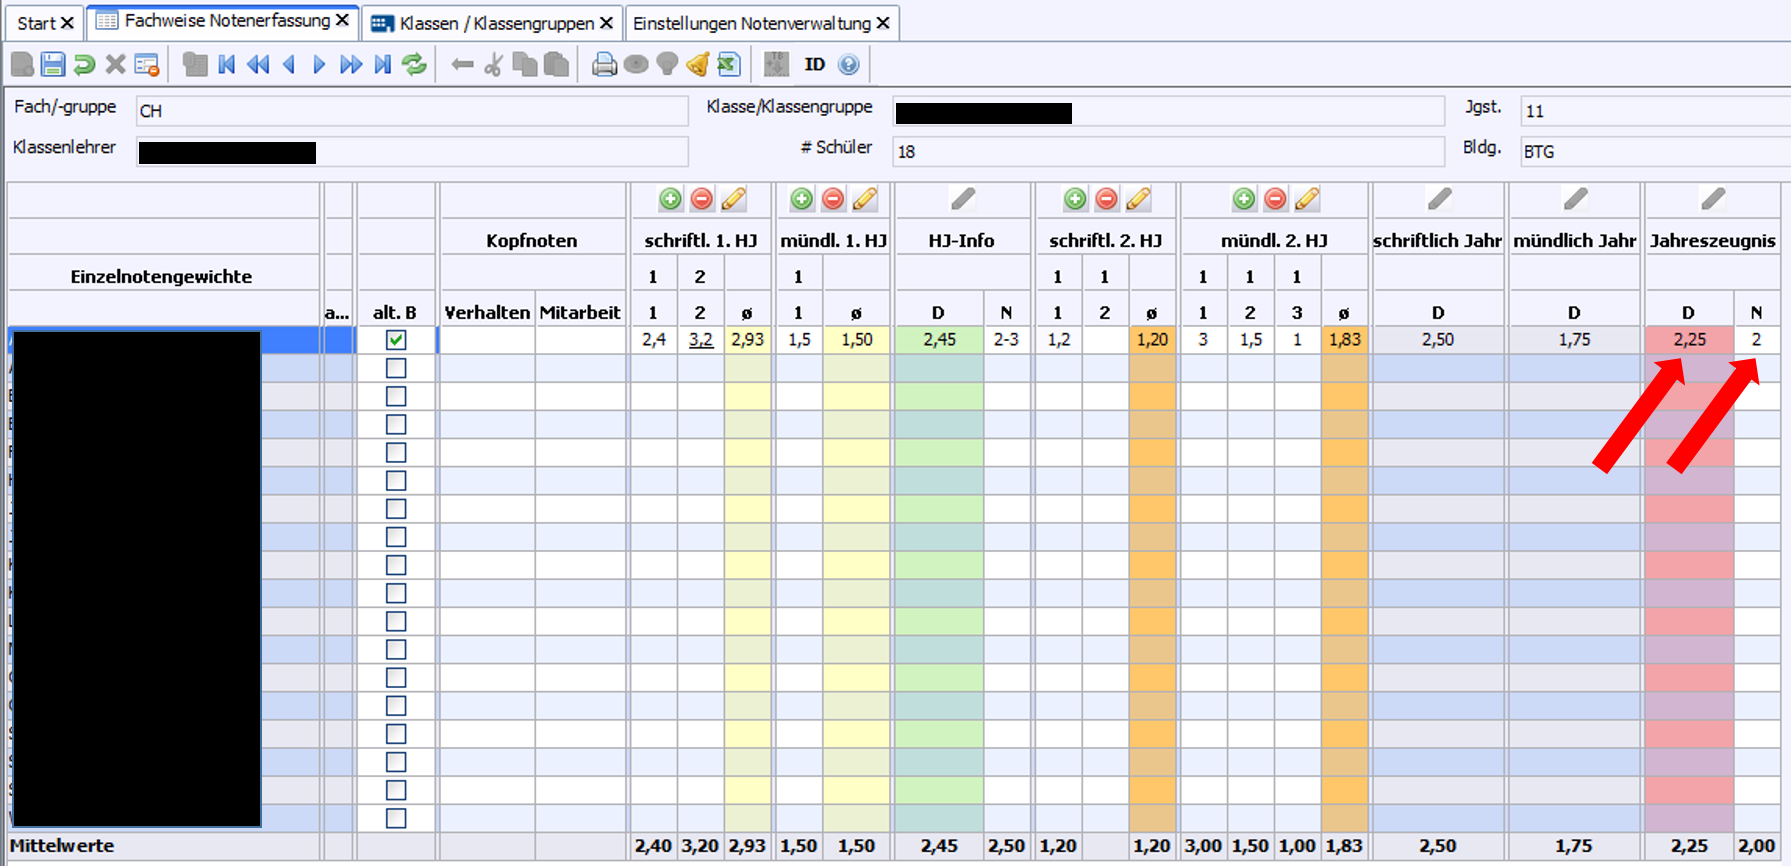Remove a grade column from mündl. 1. HJ
The width and height of the screenshot is (1791, 866).
833,199
